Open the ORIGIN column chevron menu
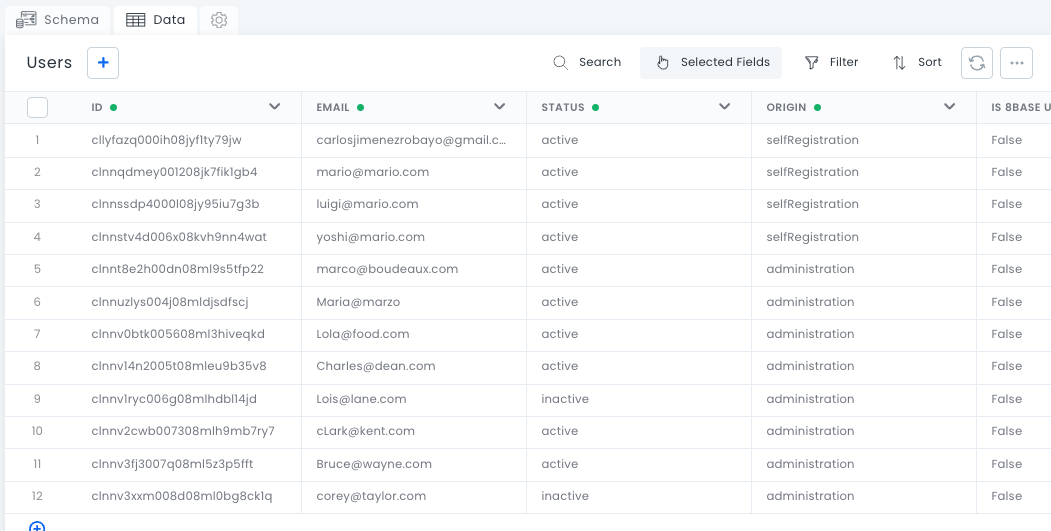1051x531 pixels. (950, 107)
